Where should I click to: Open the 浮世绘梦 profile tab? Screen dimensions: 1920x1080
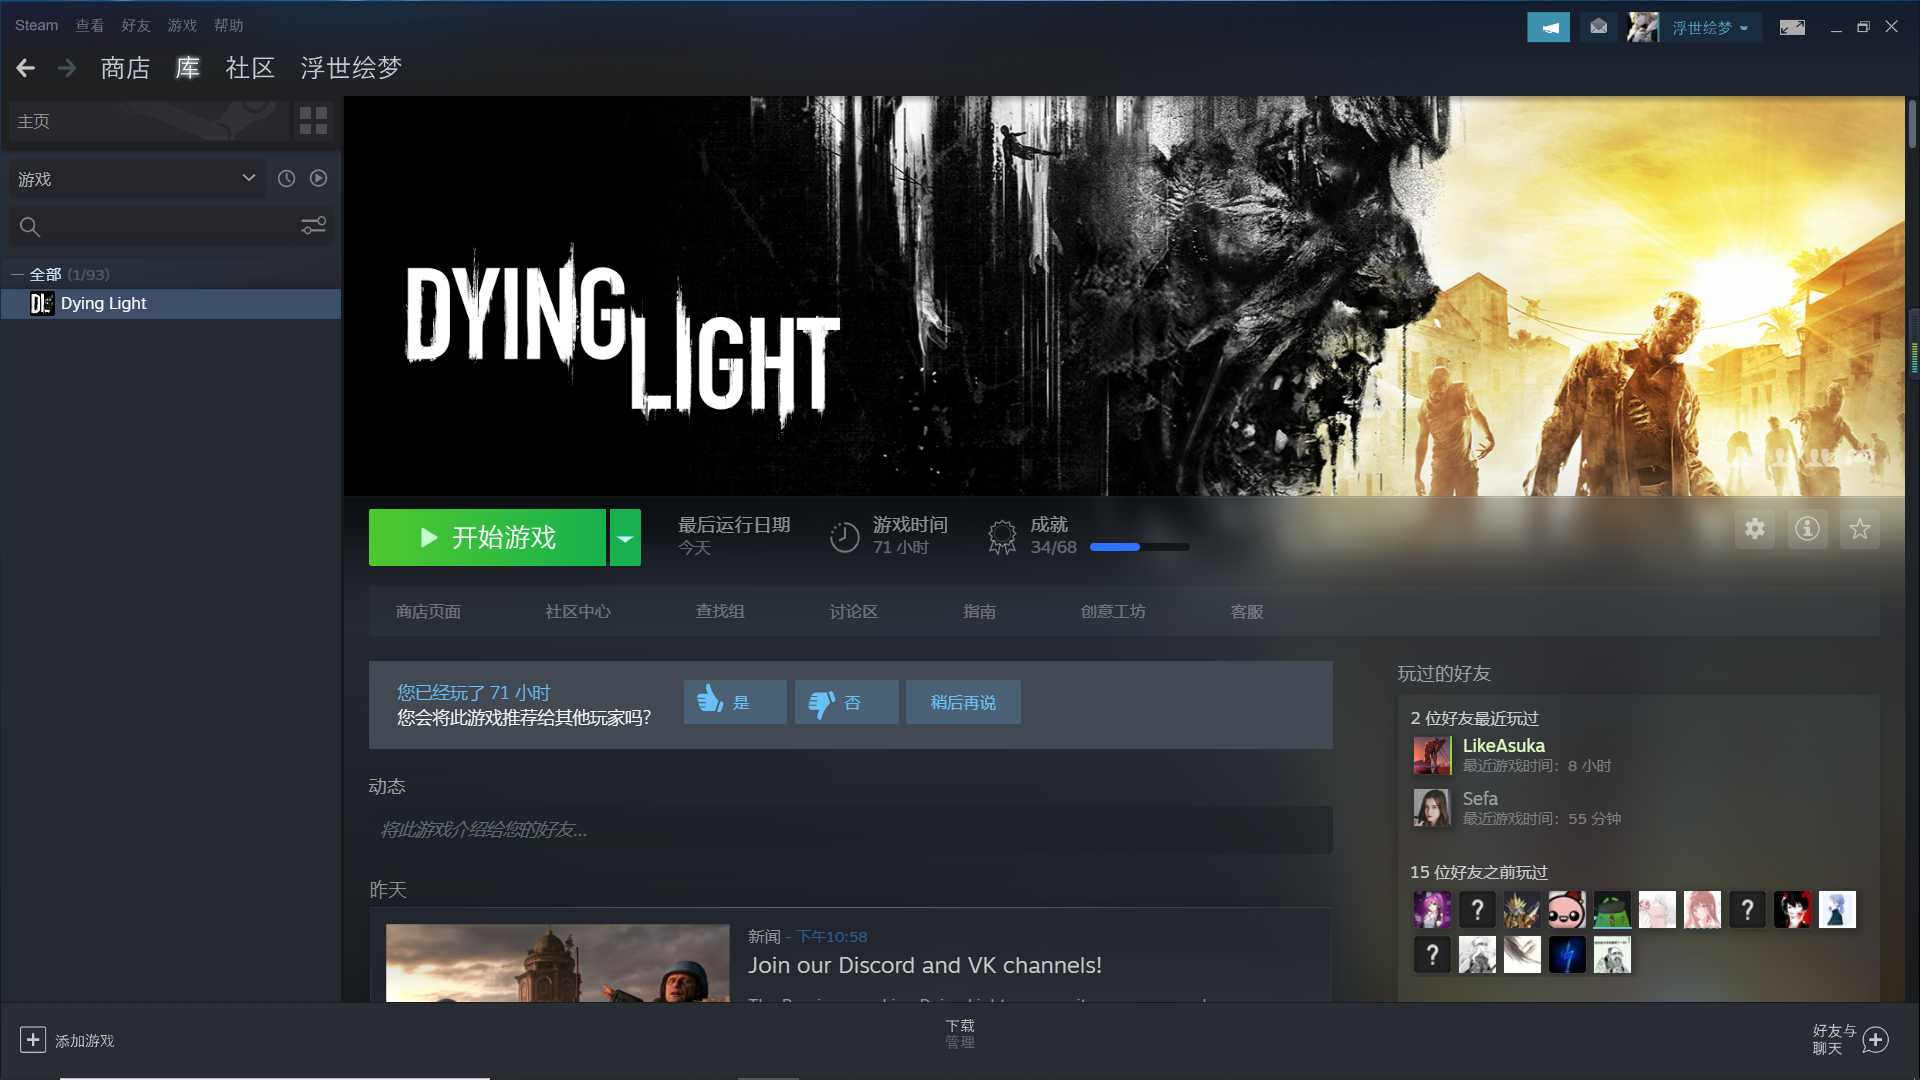[x=351, y=68]
